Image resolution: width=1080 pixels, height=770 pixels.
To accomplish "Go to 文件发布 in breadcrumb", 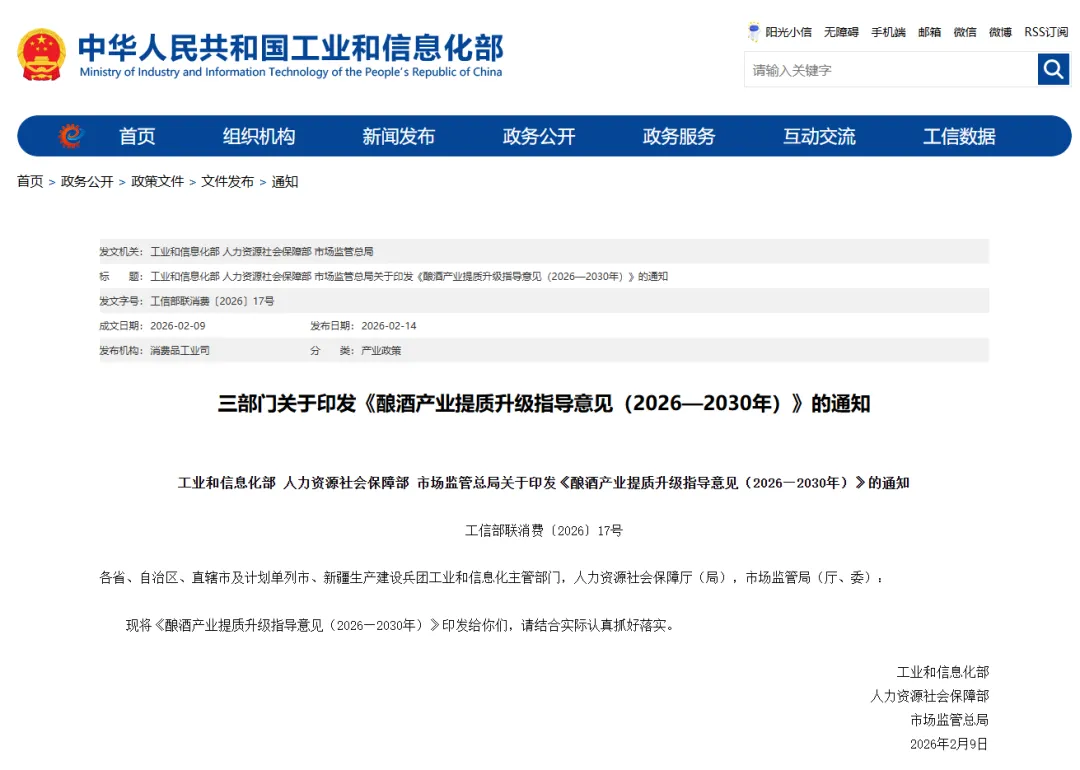I will click(x=228, y=181).
